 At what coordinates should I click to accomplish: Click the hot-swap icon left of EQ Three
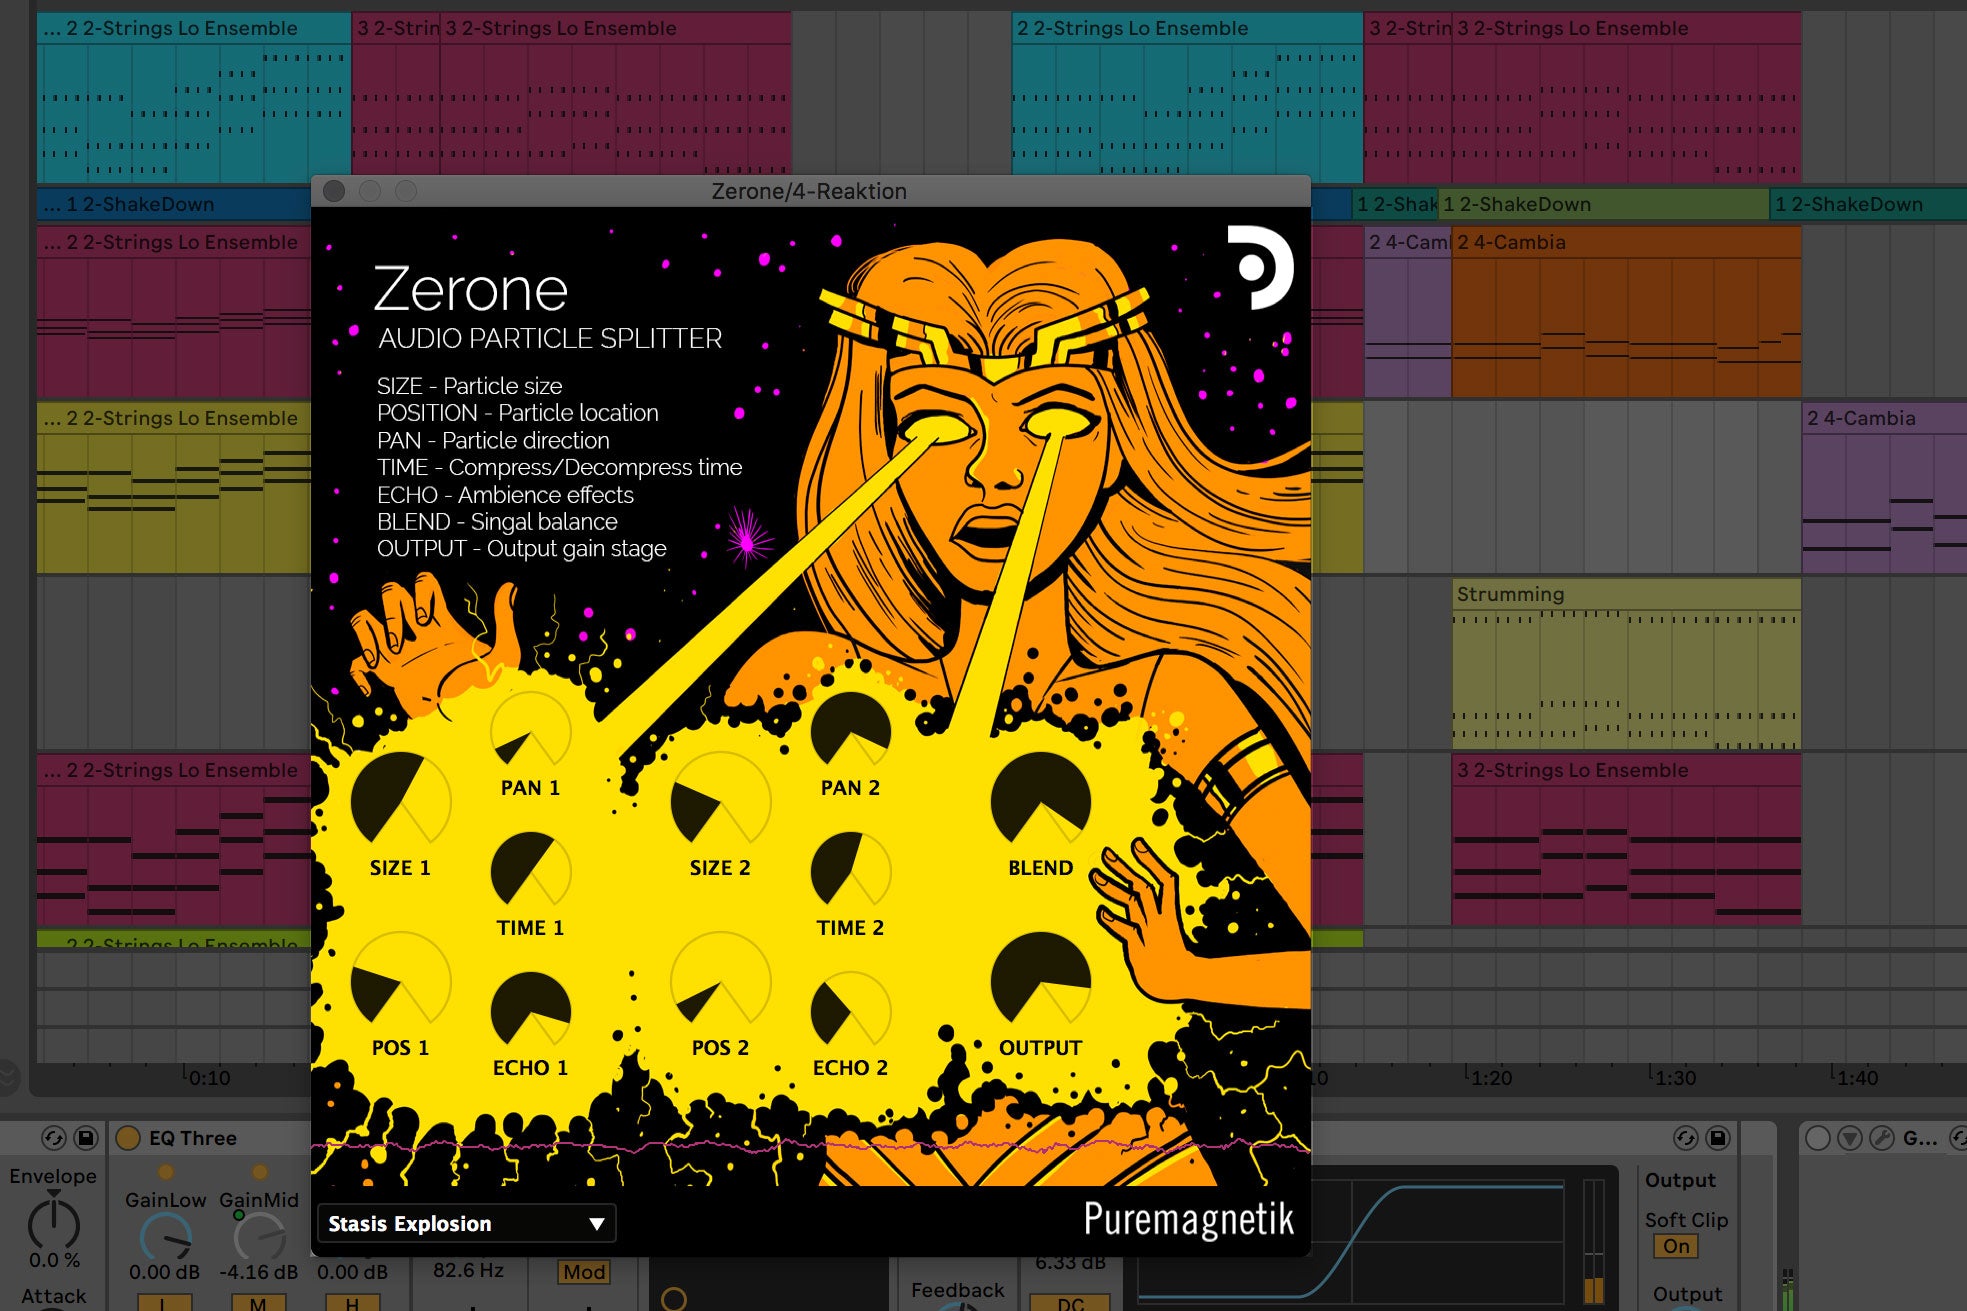click(54, 1138)
